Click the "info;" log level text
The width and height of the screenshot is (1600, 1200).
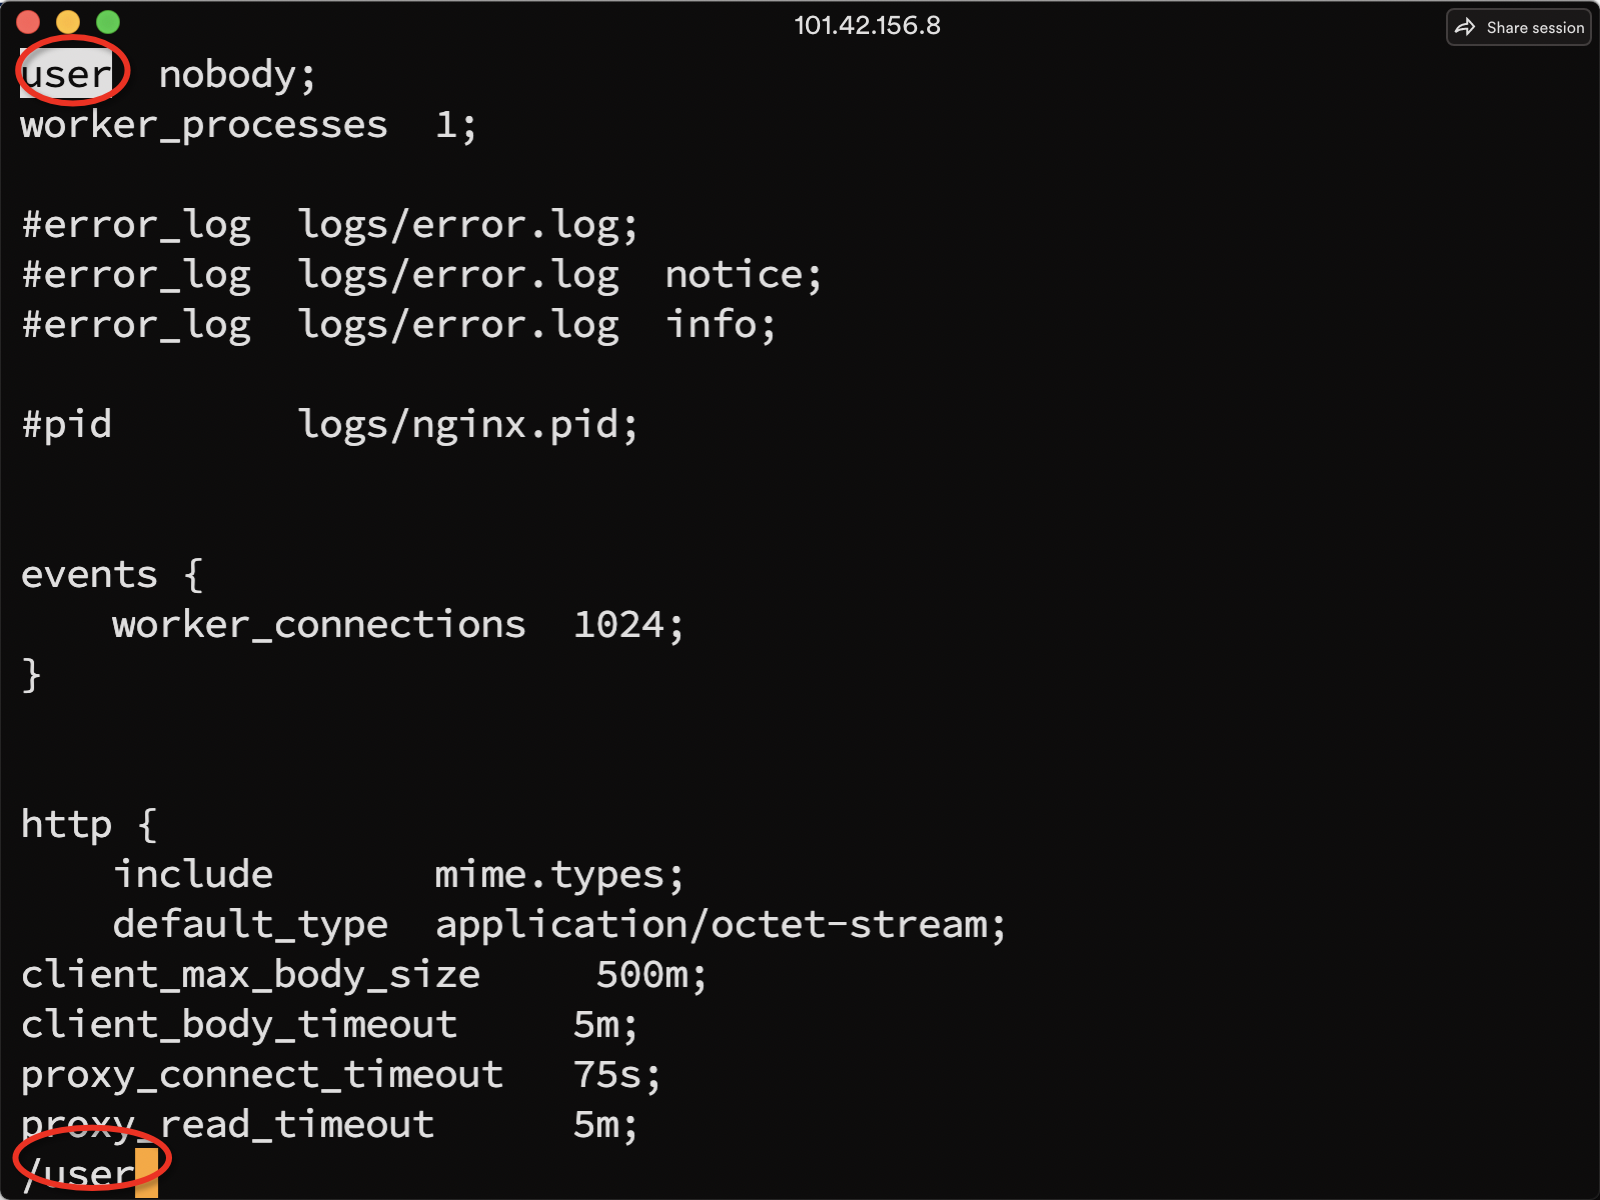pyautogui.click(x=720, y=325)
